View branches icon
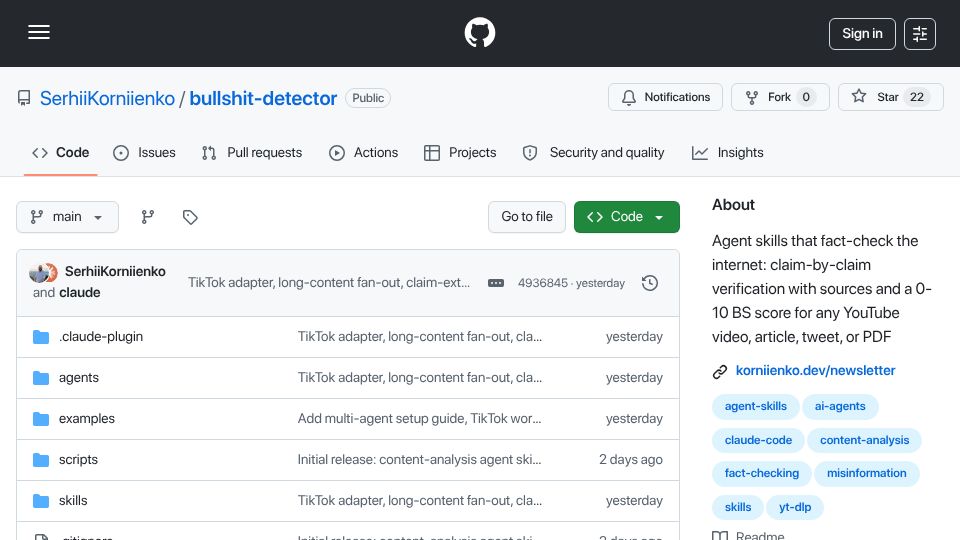This screenshot has height=540, width=960. click(148, 217)
